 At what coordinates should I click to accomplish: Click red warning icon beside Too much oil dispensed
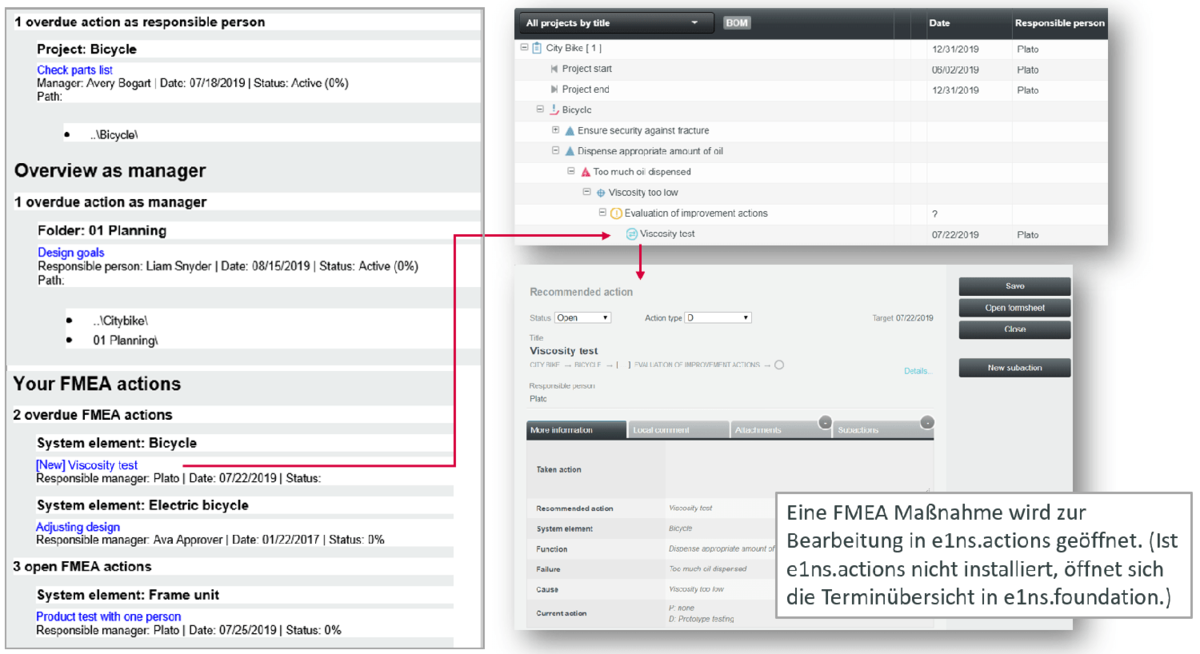(586, 172)
